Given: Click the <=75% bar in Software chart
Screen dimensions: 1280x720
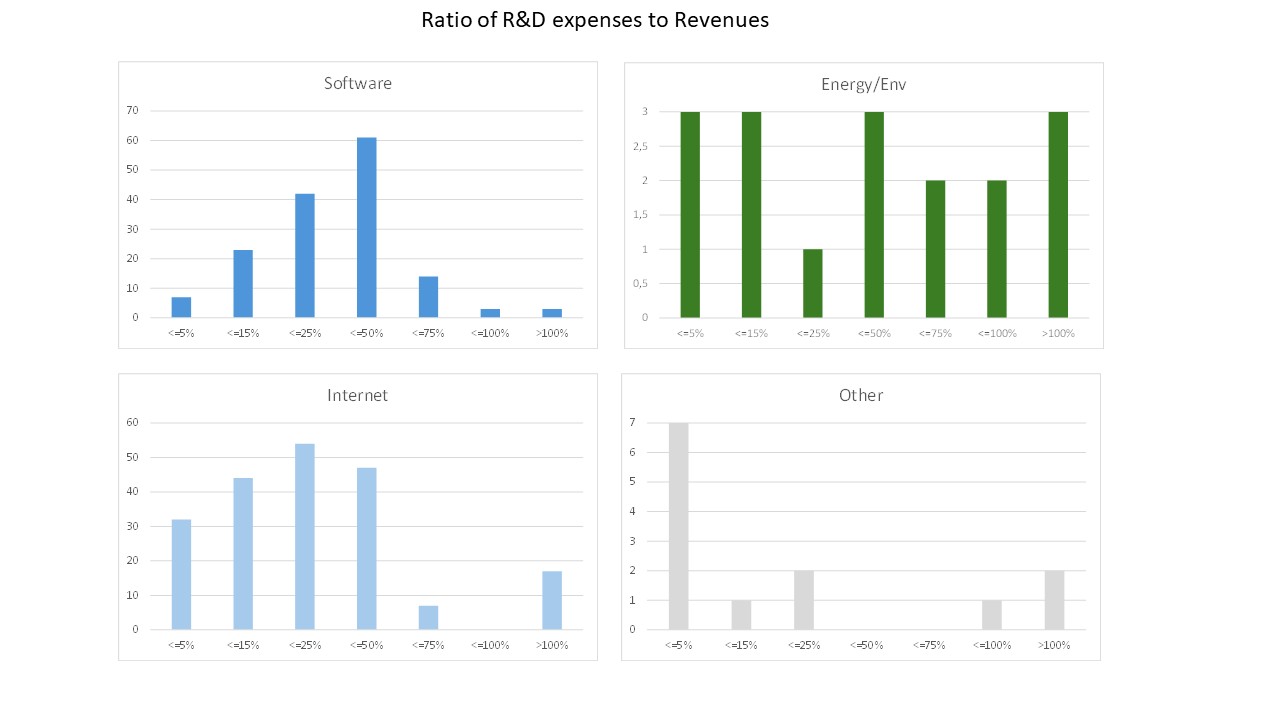Looking at the screenshot, I should coord(428,297).
